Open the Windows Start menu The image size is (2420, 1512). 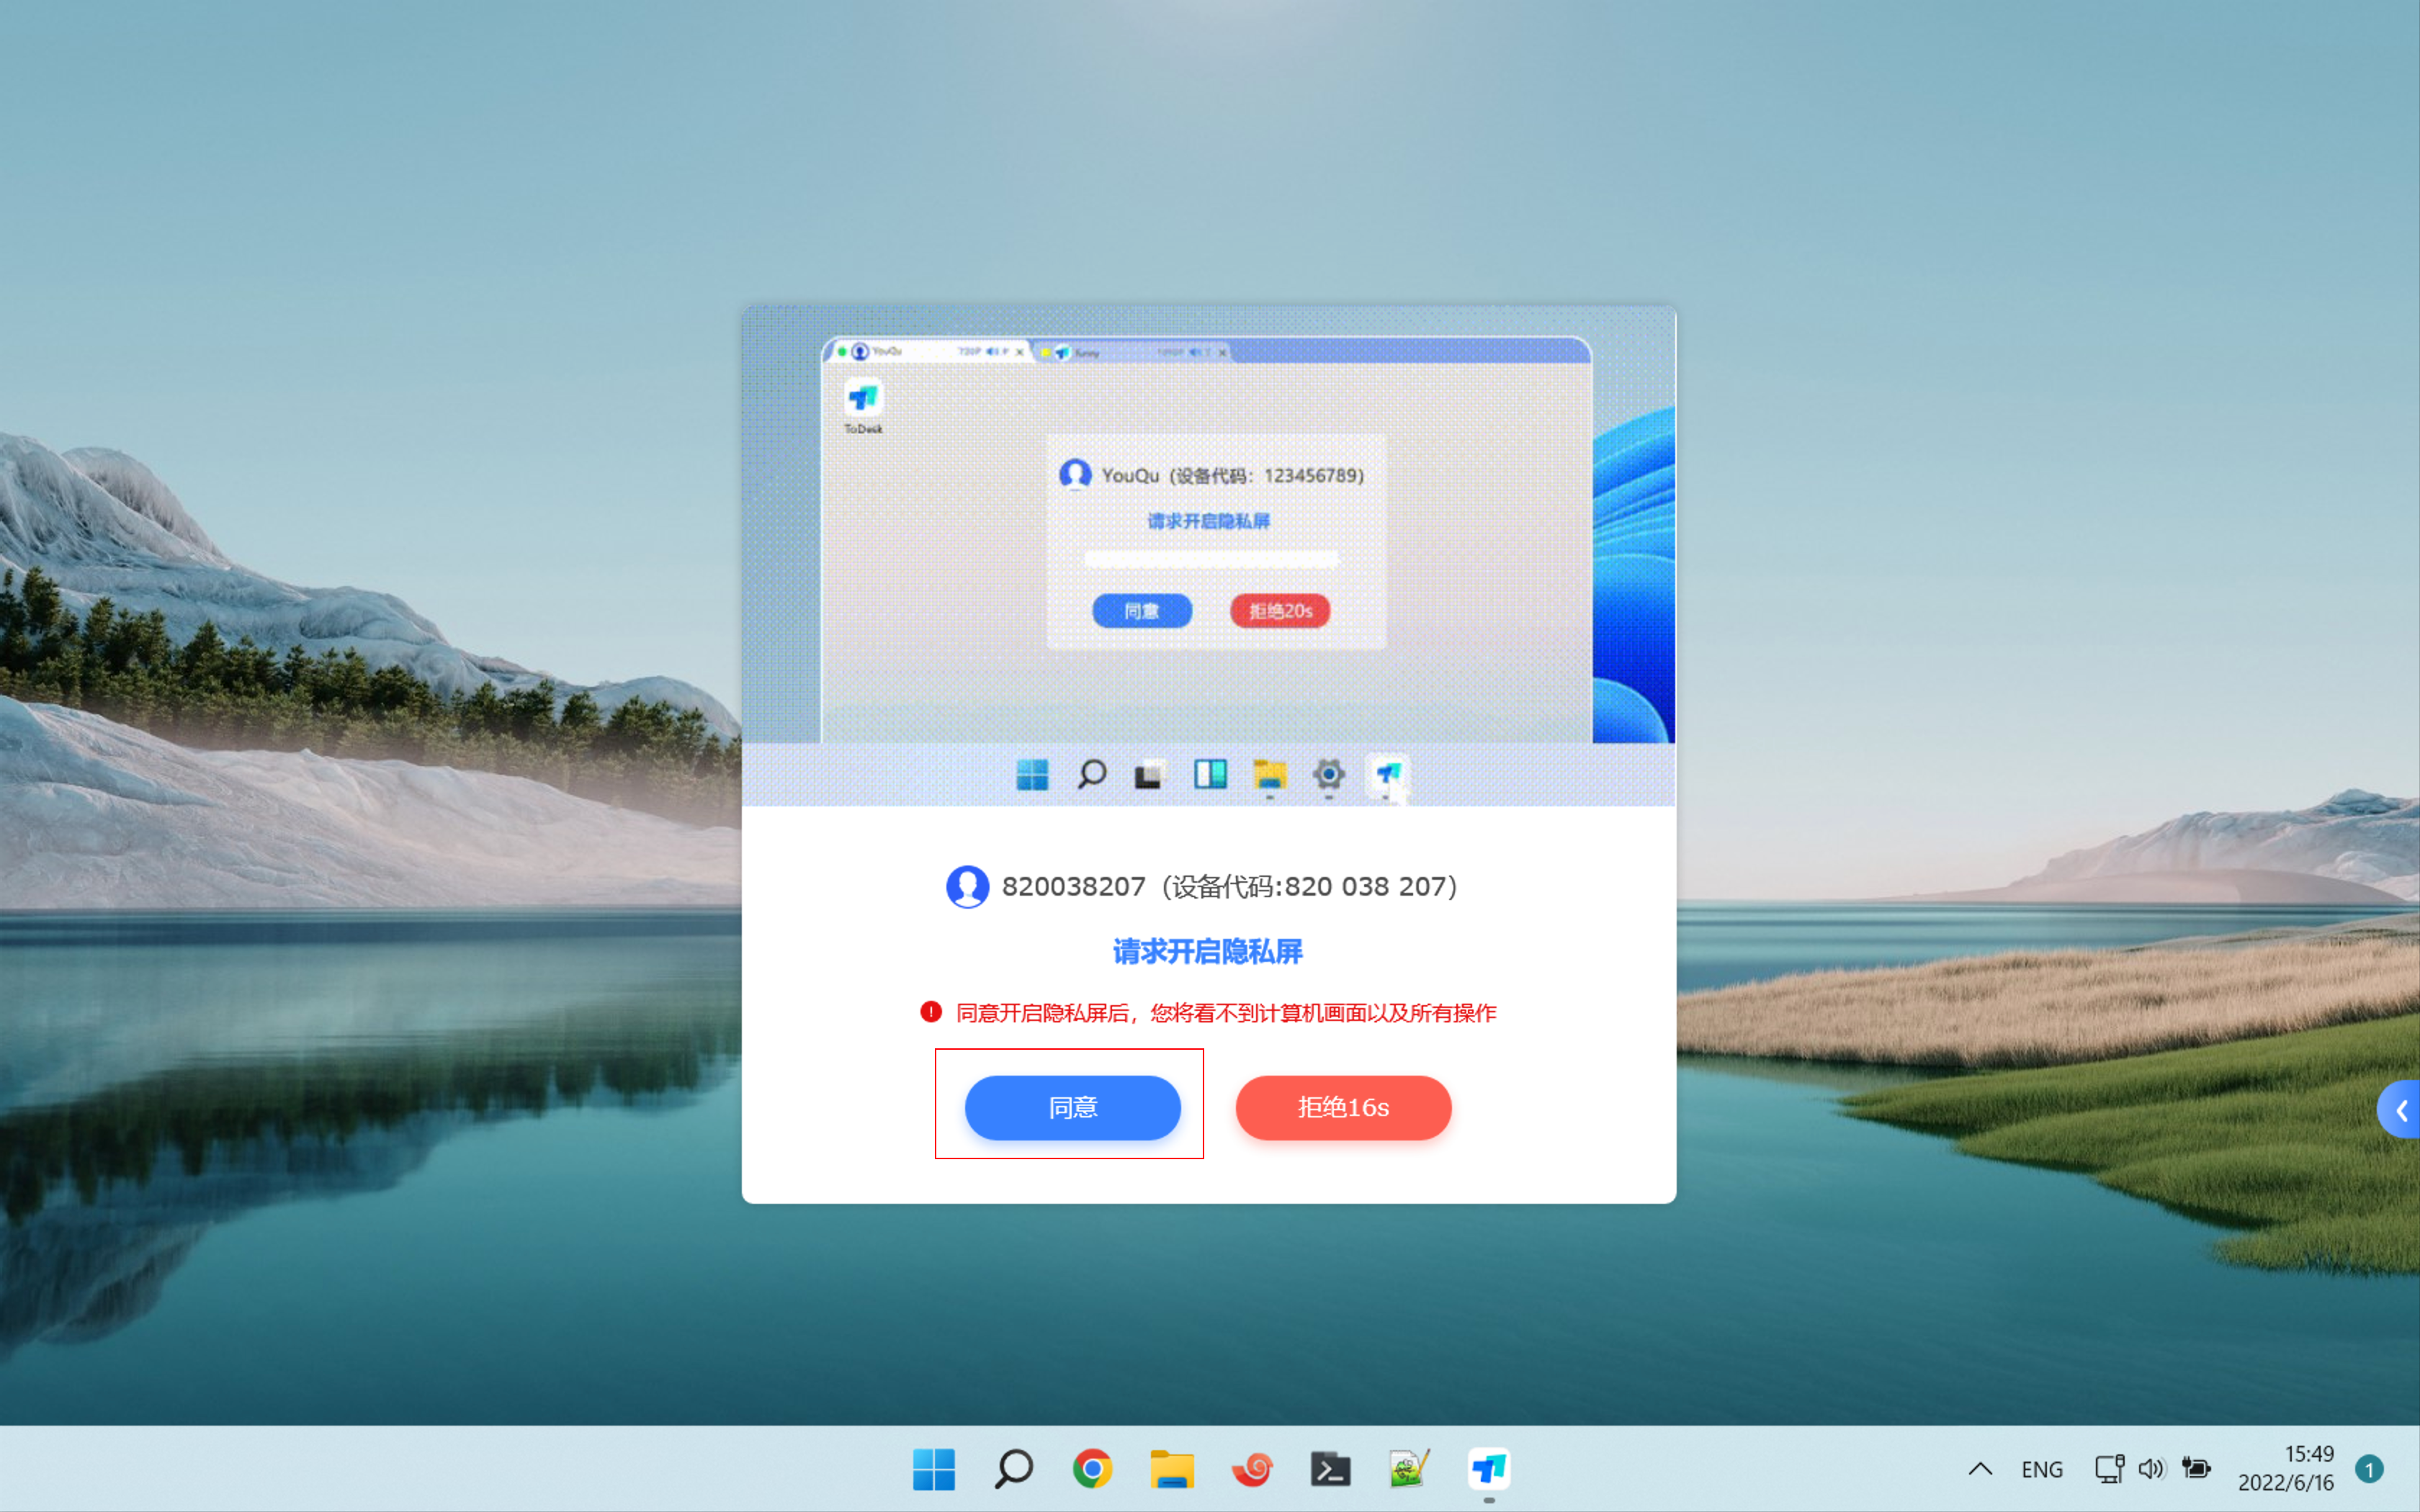(934, 1469)
